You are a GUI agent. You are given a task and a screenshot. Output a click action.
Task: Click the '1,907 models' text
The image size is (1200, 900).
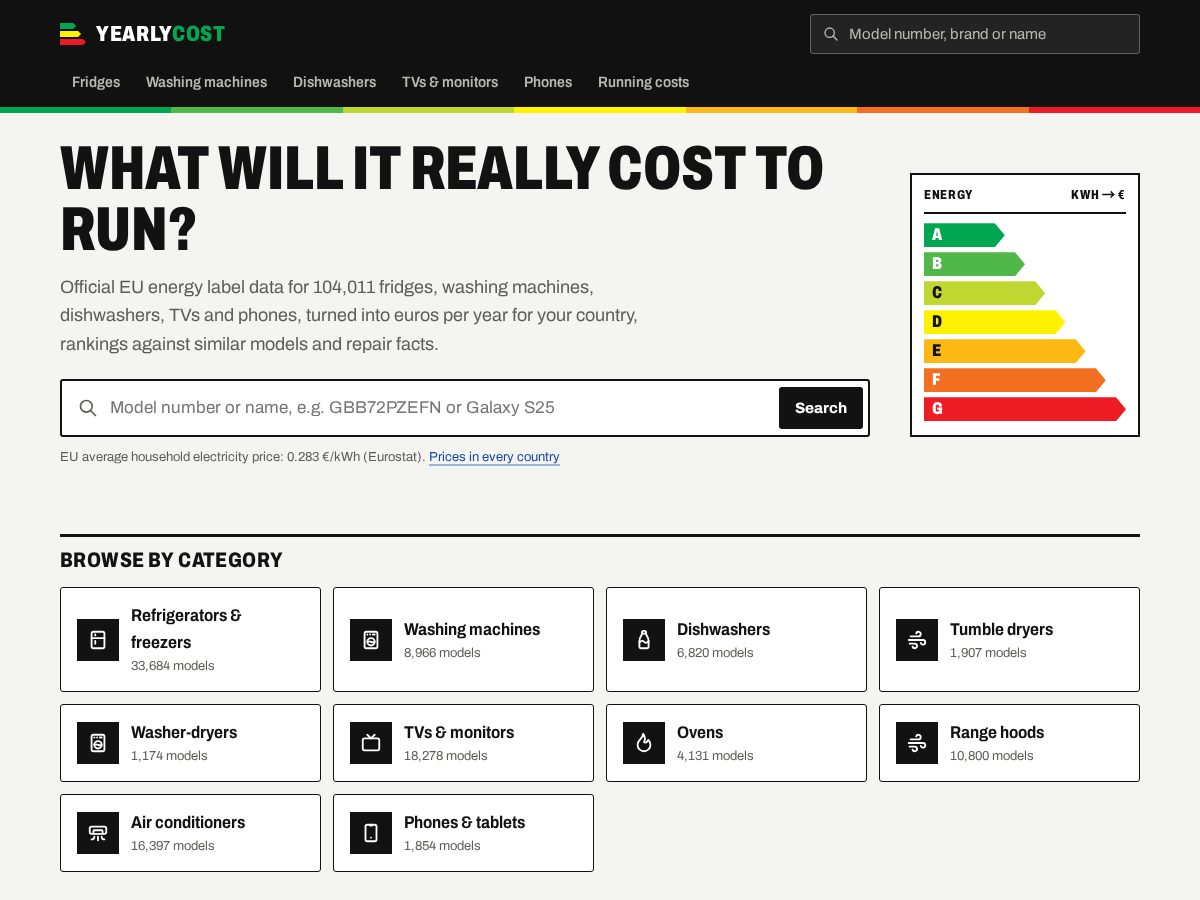pos(988,653)
